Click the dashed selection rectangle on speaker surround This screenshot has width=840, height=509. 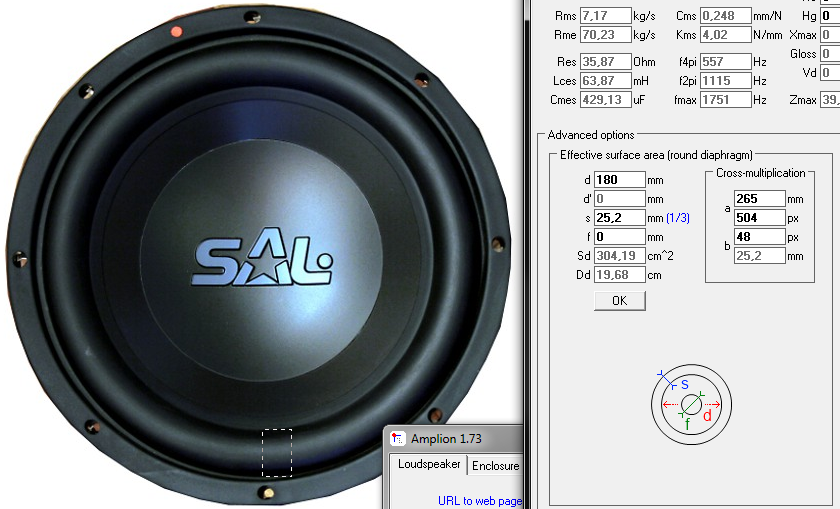[277, 453]
